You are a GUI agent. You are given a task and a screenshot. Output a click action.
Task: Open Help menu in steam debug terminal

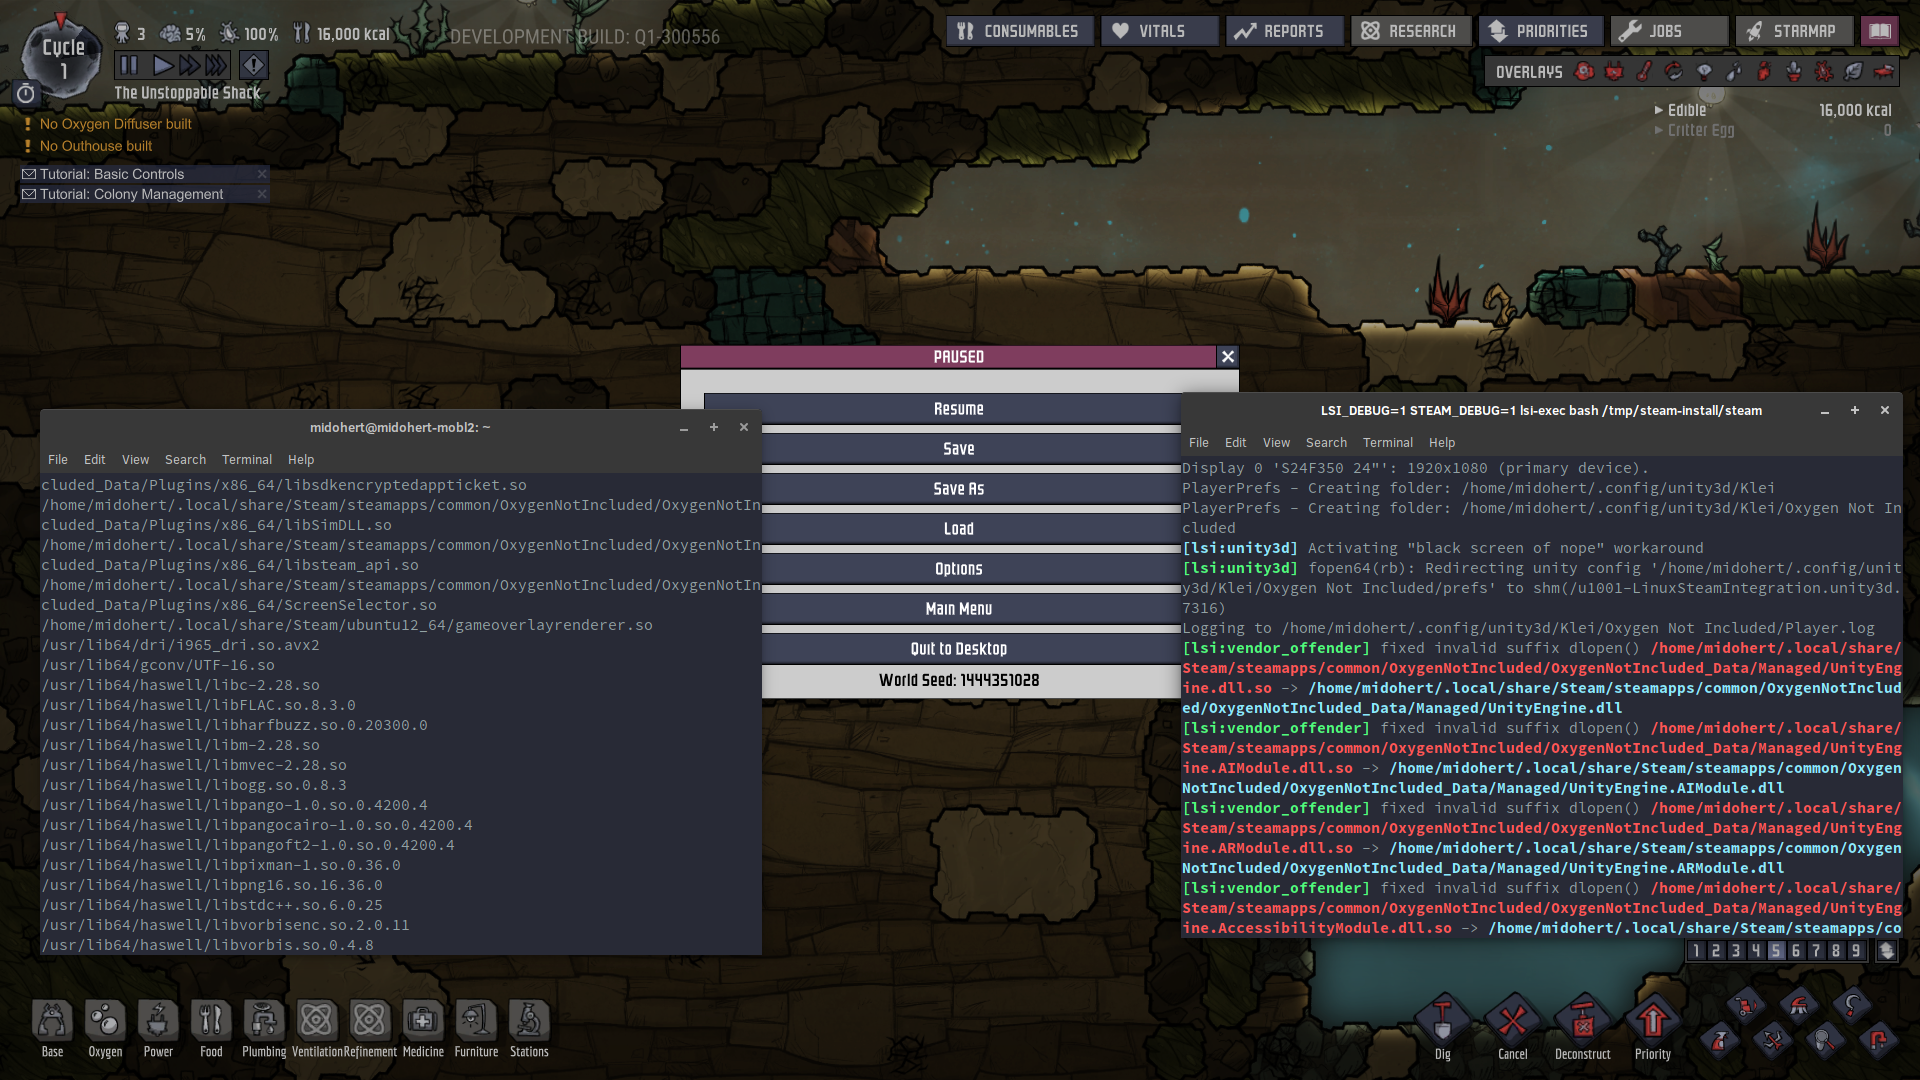[1442, 443]
